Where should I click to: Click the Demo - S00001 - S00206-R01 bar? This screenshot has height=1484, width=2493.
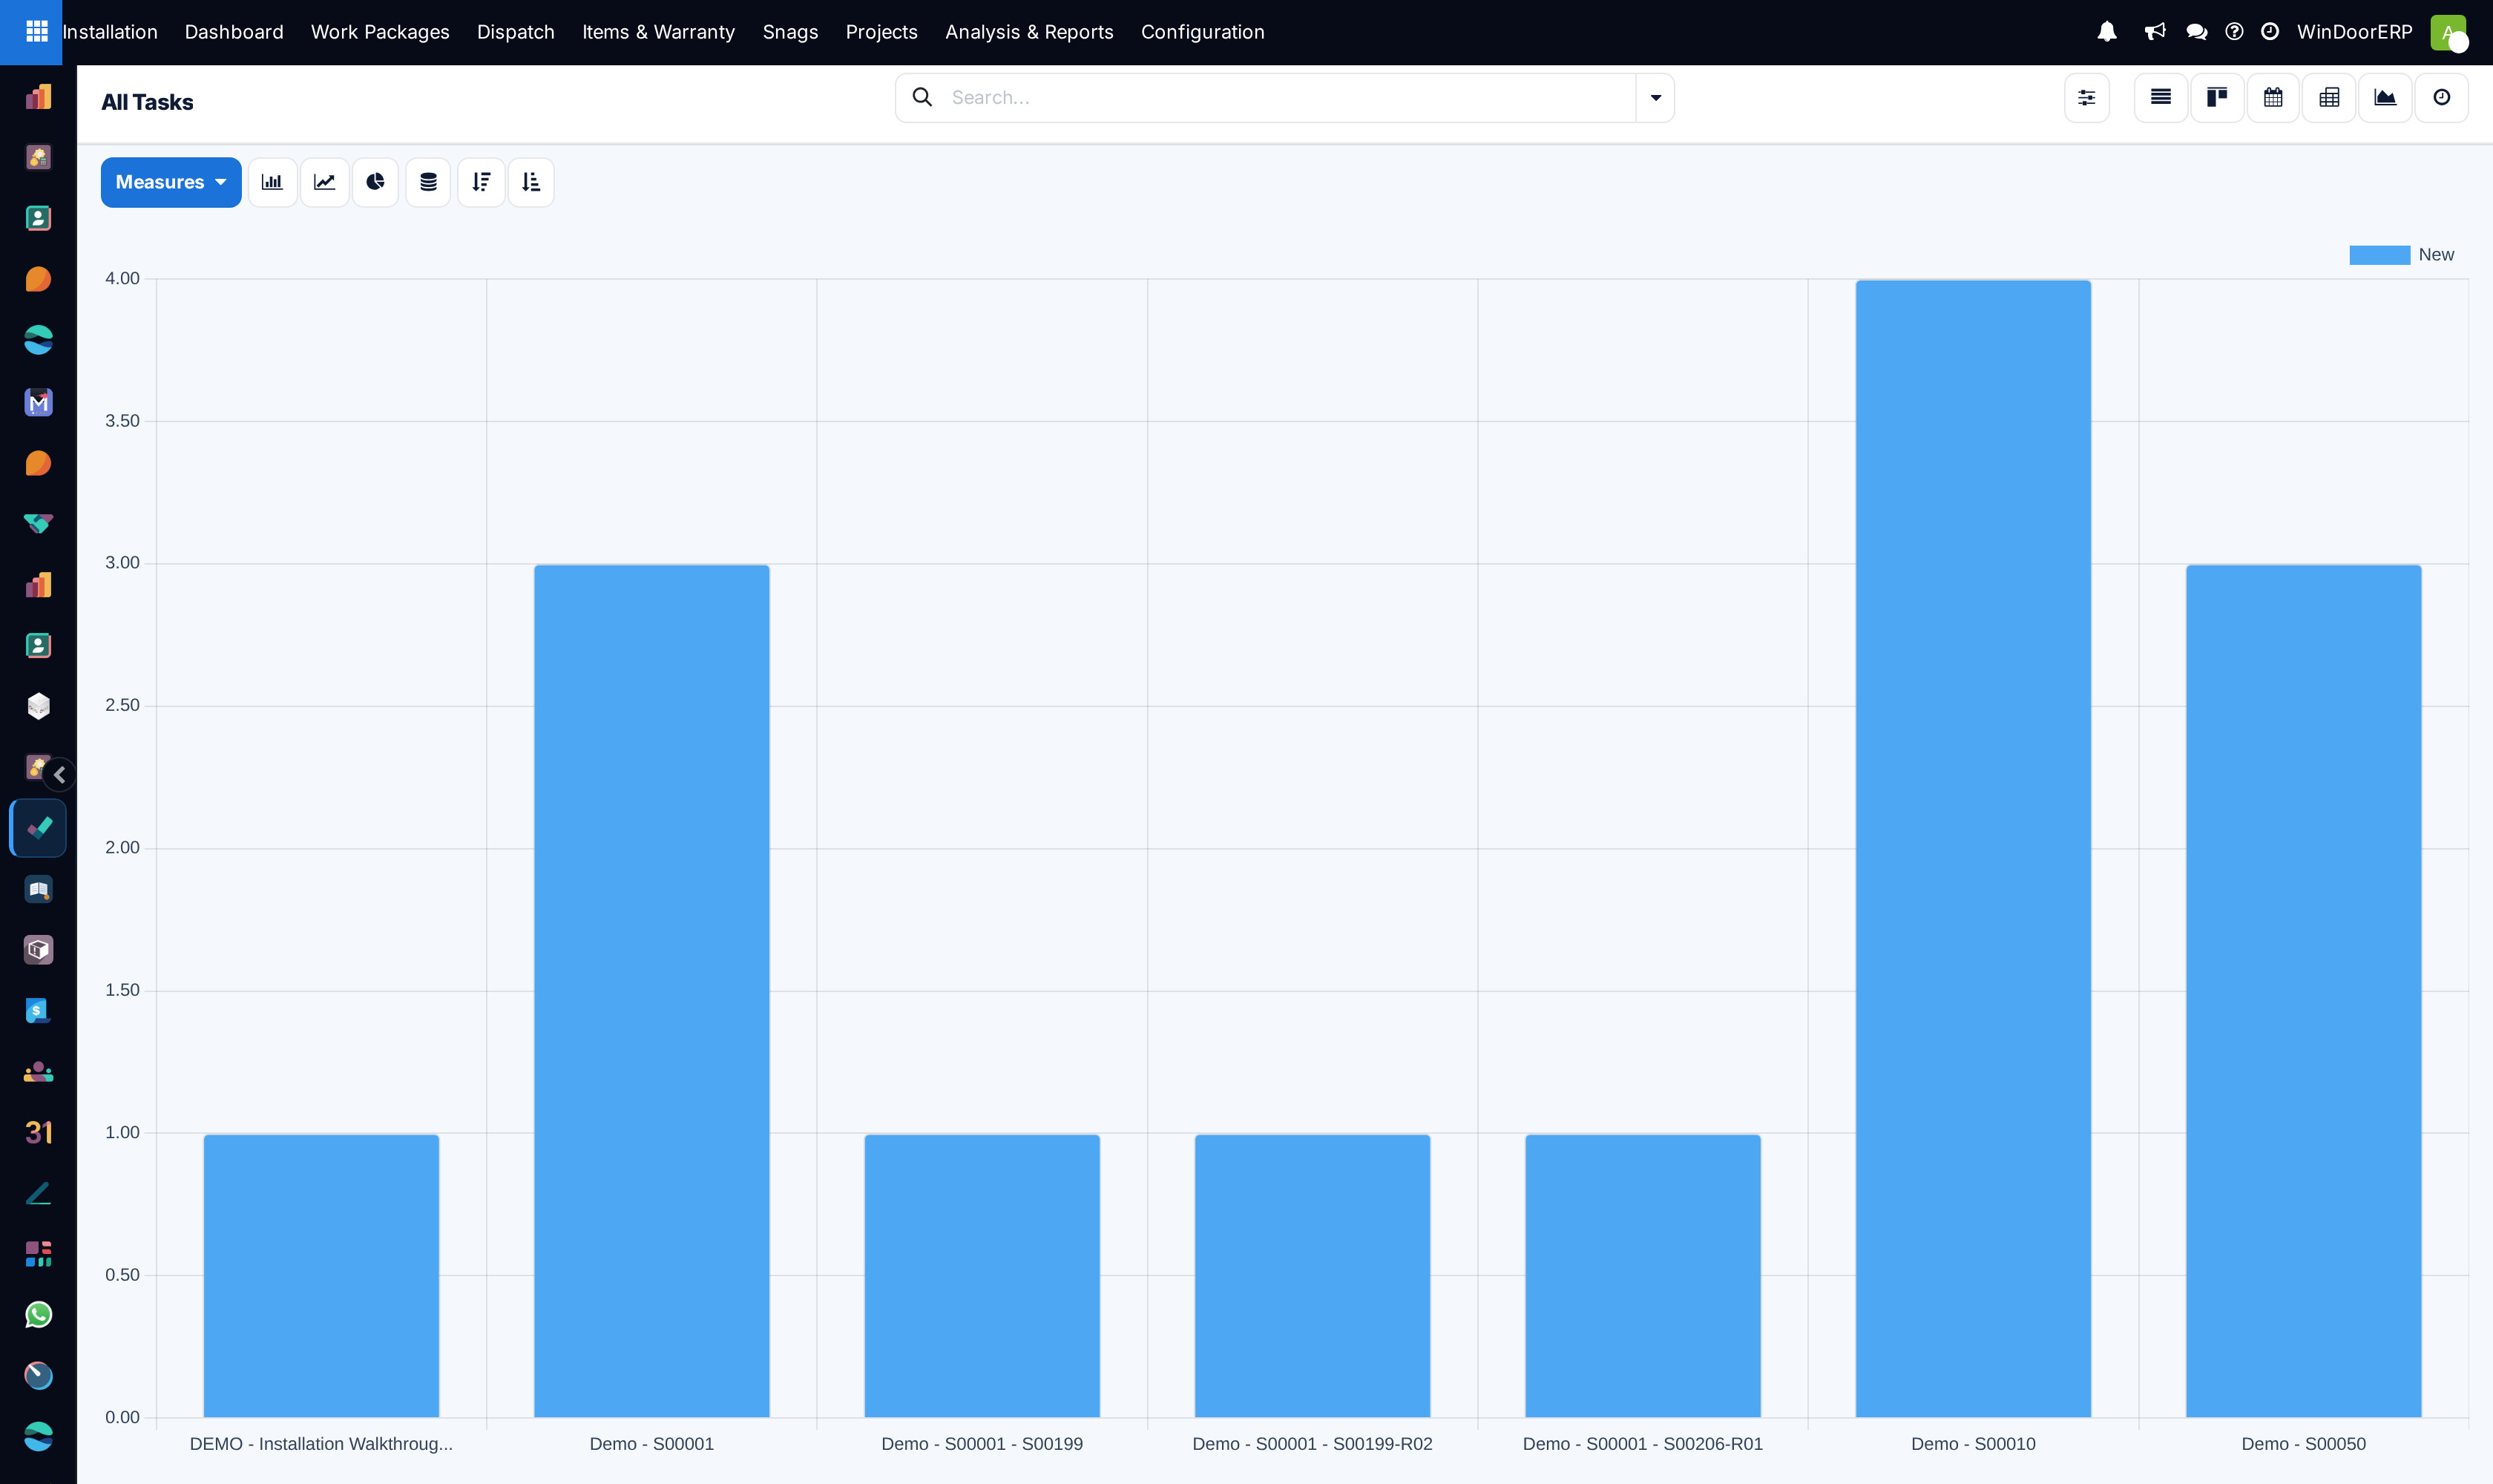[1643, 1275]
